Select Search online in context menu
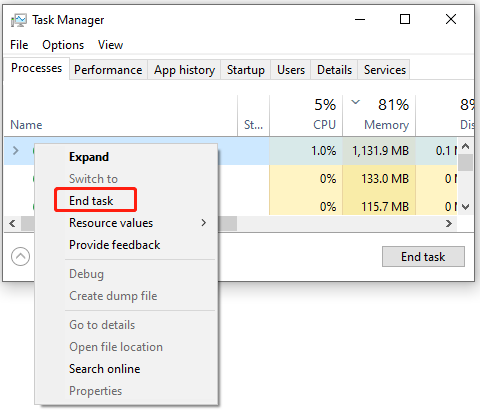This screenshot has height=411, width=480. coord(127,369)
